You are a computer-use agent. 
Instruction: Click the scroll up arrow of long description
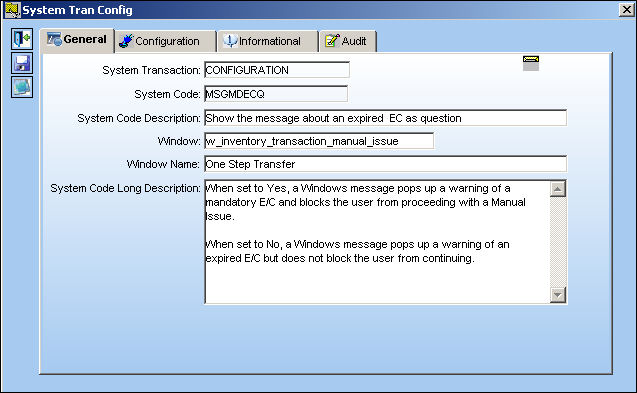coord(558,189)
